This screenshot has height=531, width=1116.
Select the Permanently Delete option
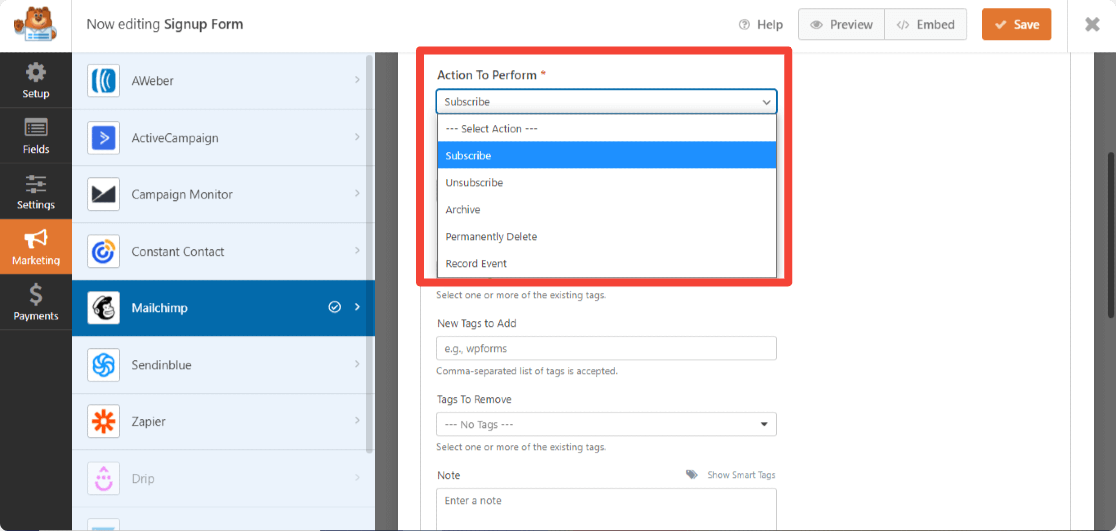[606, 236]
